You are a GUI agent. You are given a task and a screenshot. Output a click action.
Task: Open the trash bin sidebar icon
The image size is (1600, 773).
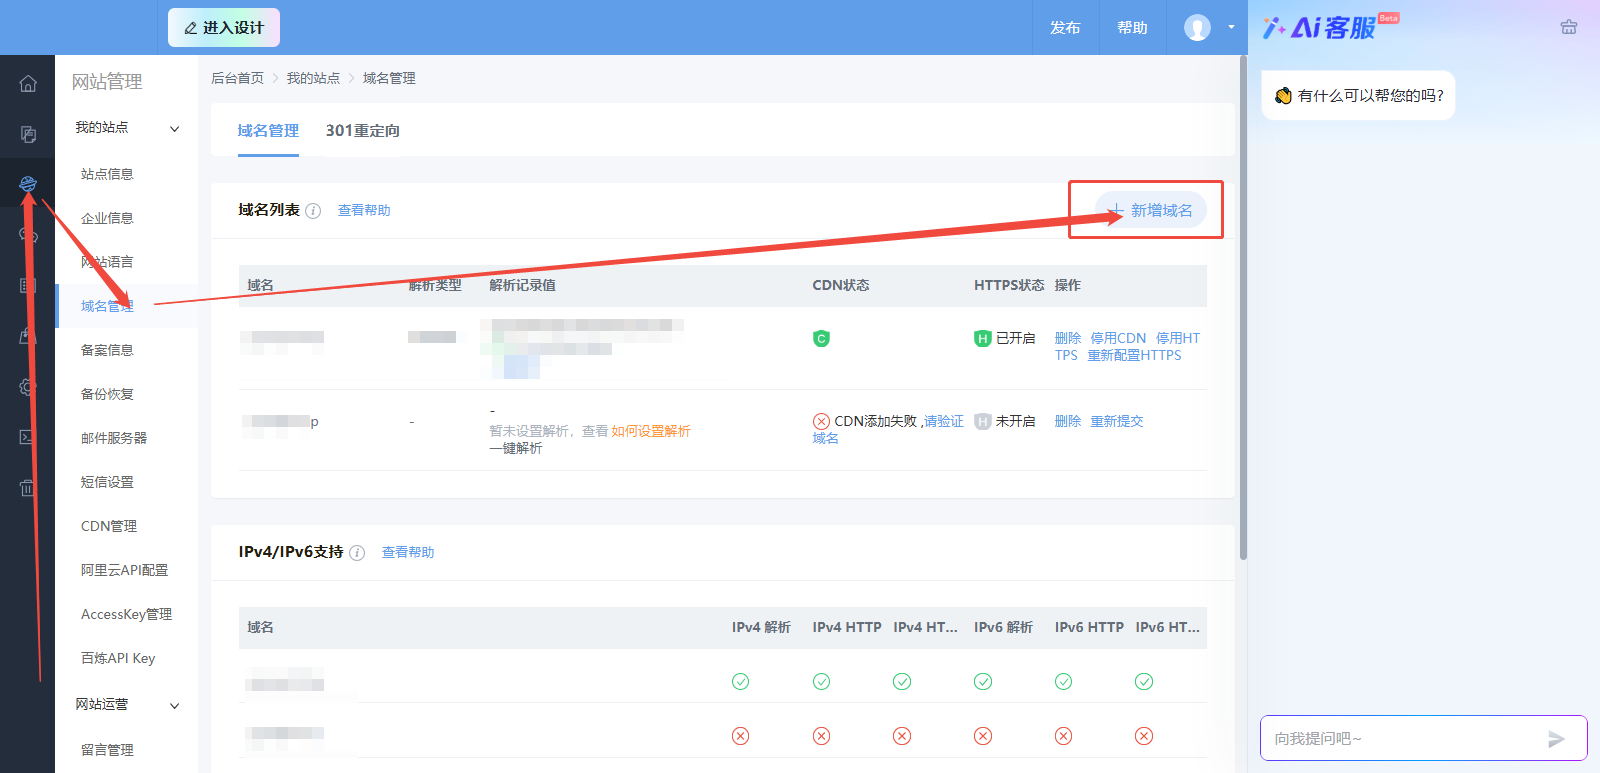coord(28,488)
